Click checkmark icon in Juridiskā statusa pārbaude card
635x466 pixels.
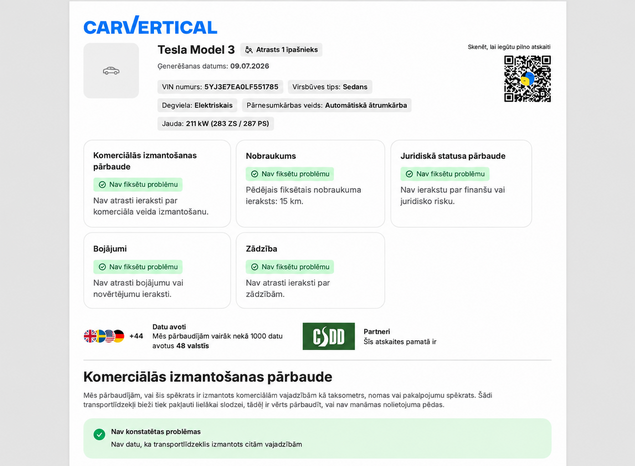[x=409, y=174]
